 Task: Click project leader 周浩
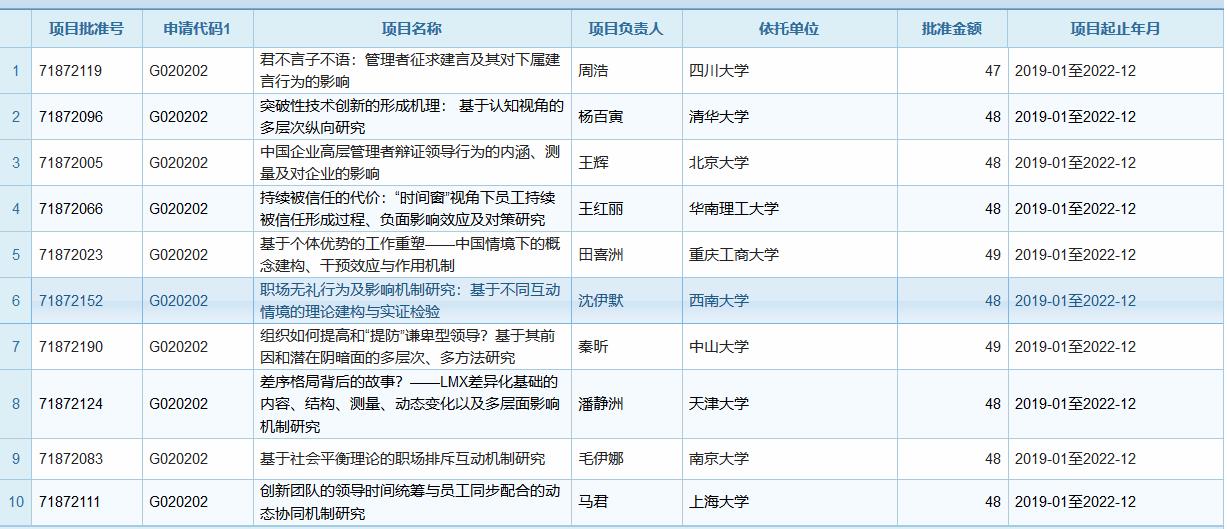pos(594,71)
